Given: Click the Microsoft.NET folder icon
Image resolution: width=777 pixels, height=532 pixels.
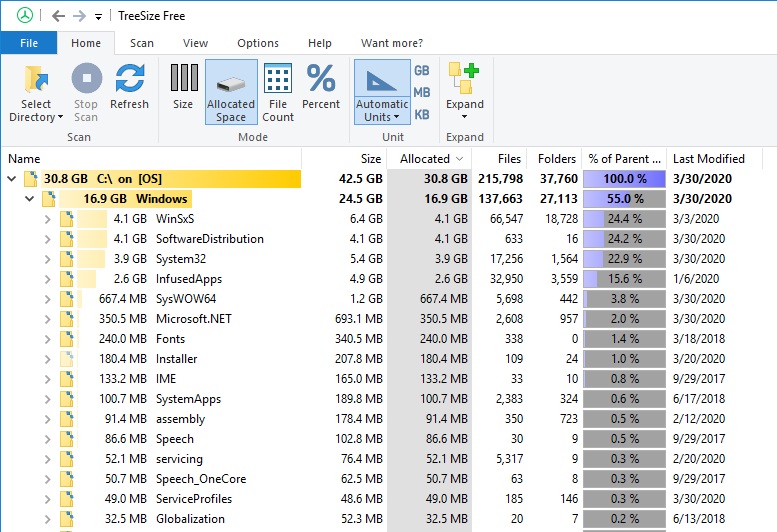Looking at the screenshot, I should coord(67,319).
